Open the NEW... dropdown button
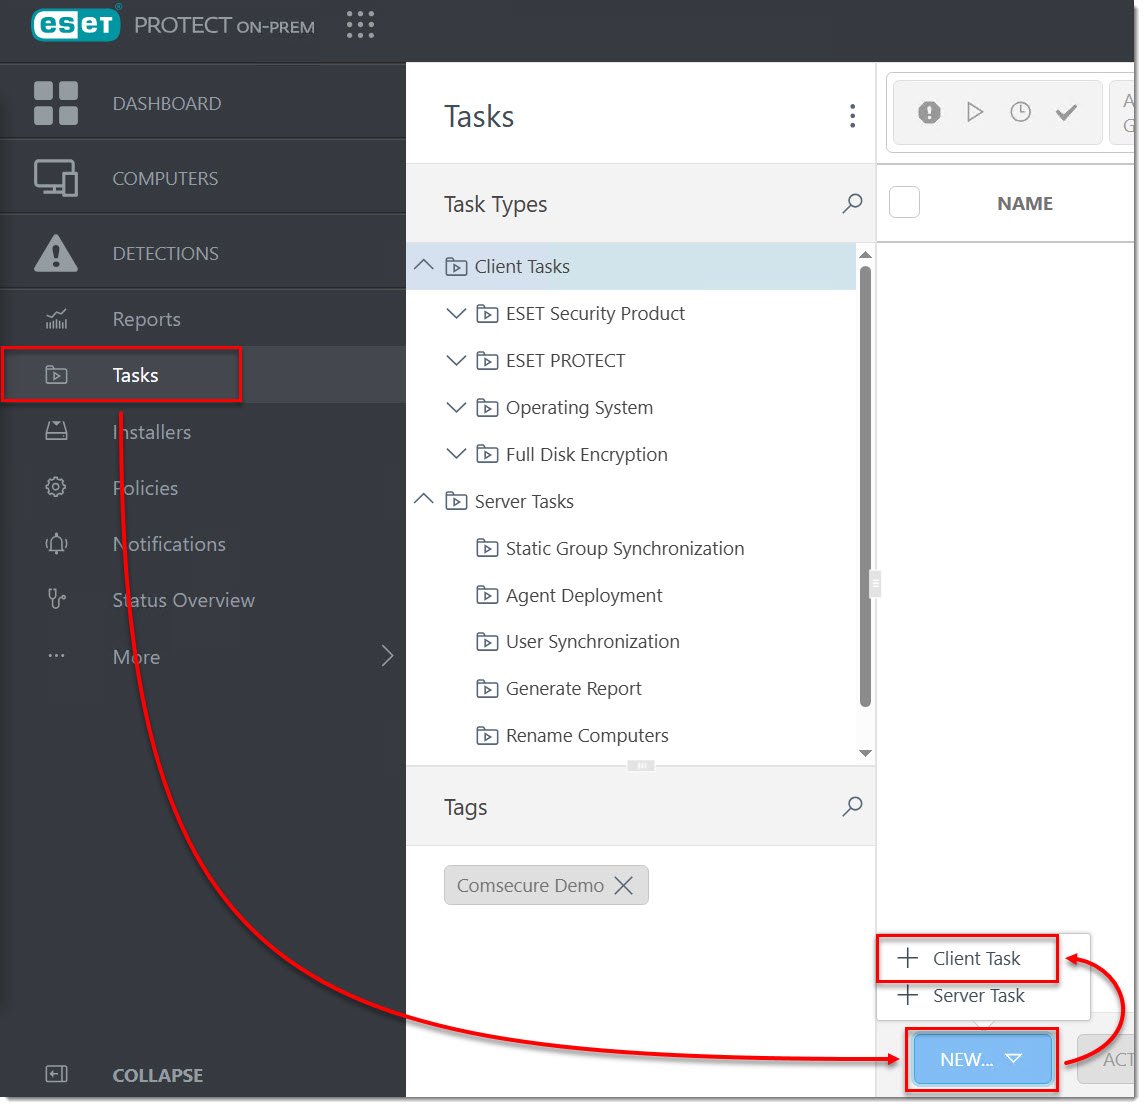The image size is (1144, 1107). 982,1059
